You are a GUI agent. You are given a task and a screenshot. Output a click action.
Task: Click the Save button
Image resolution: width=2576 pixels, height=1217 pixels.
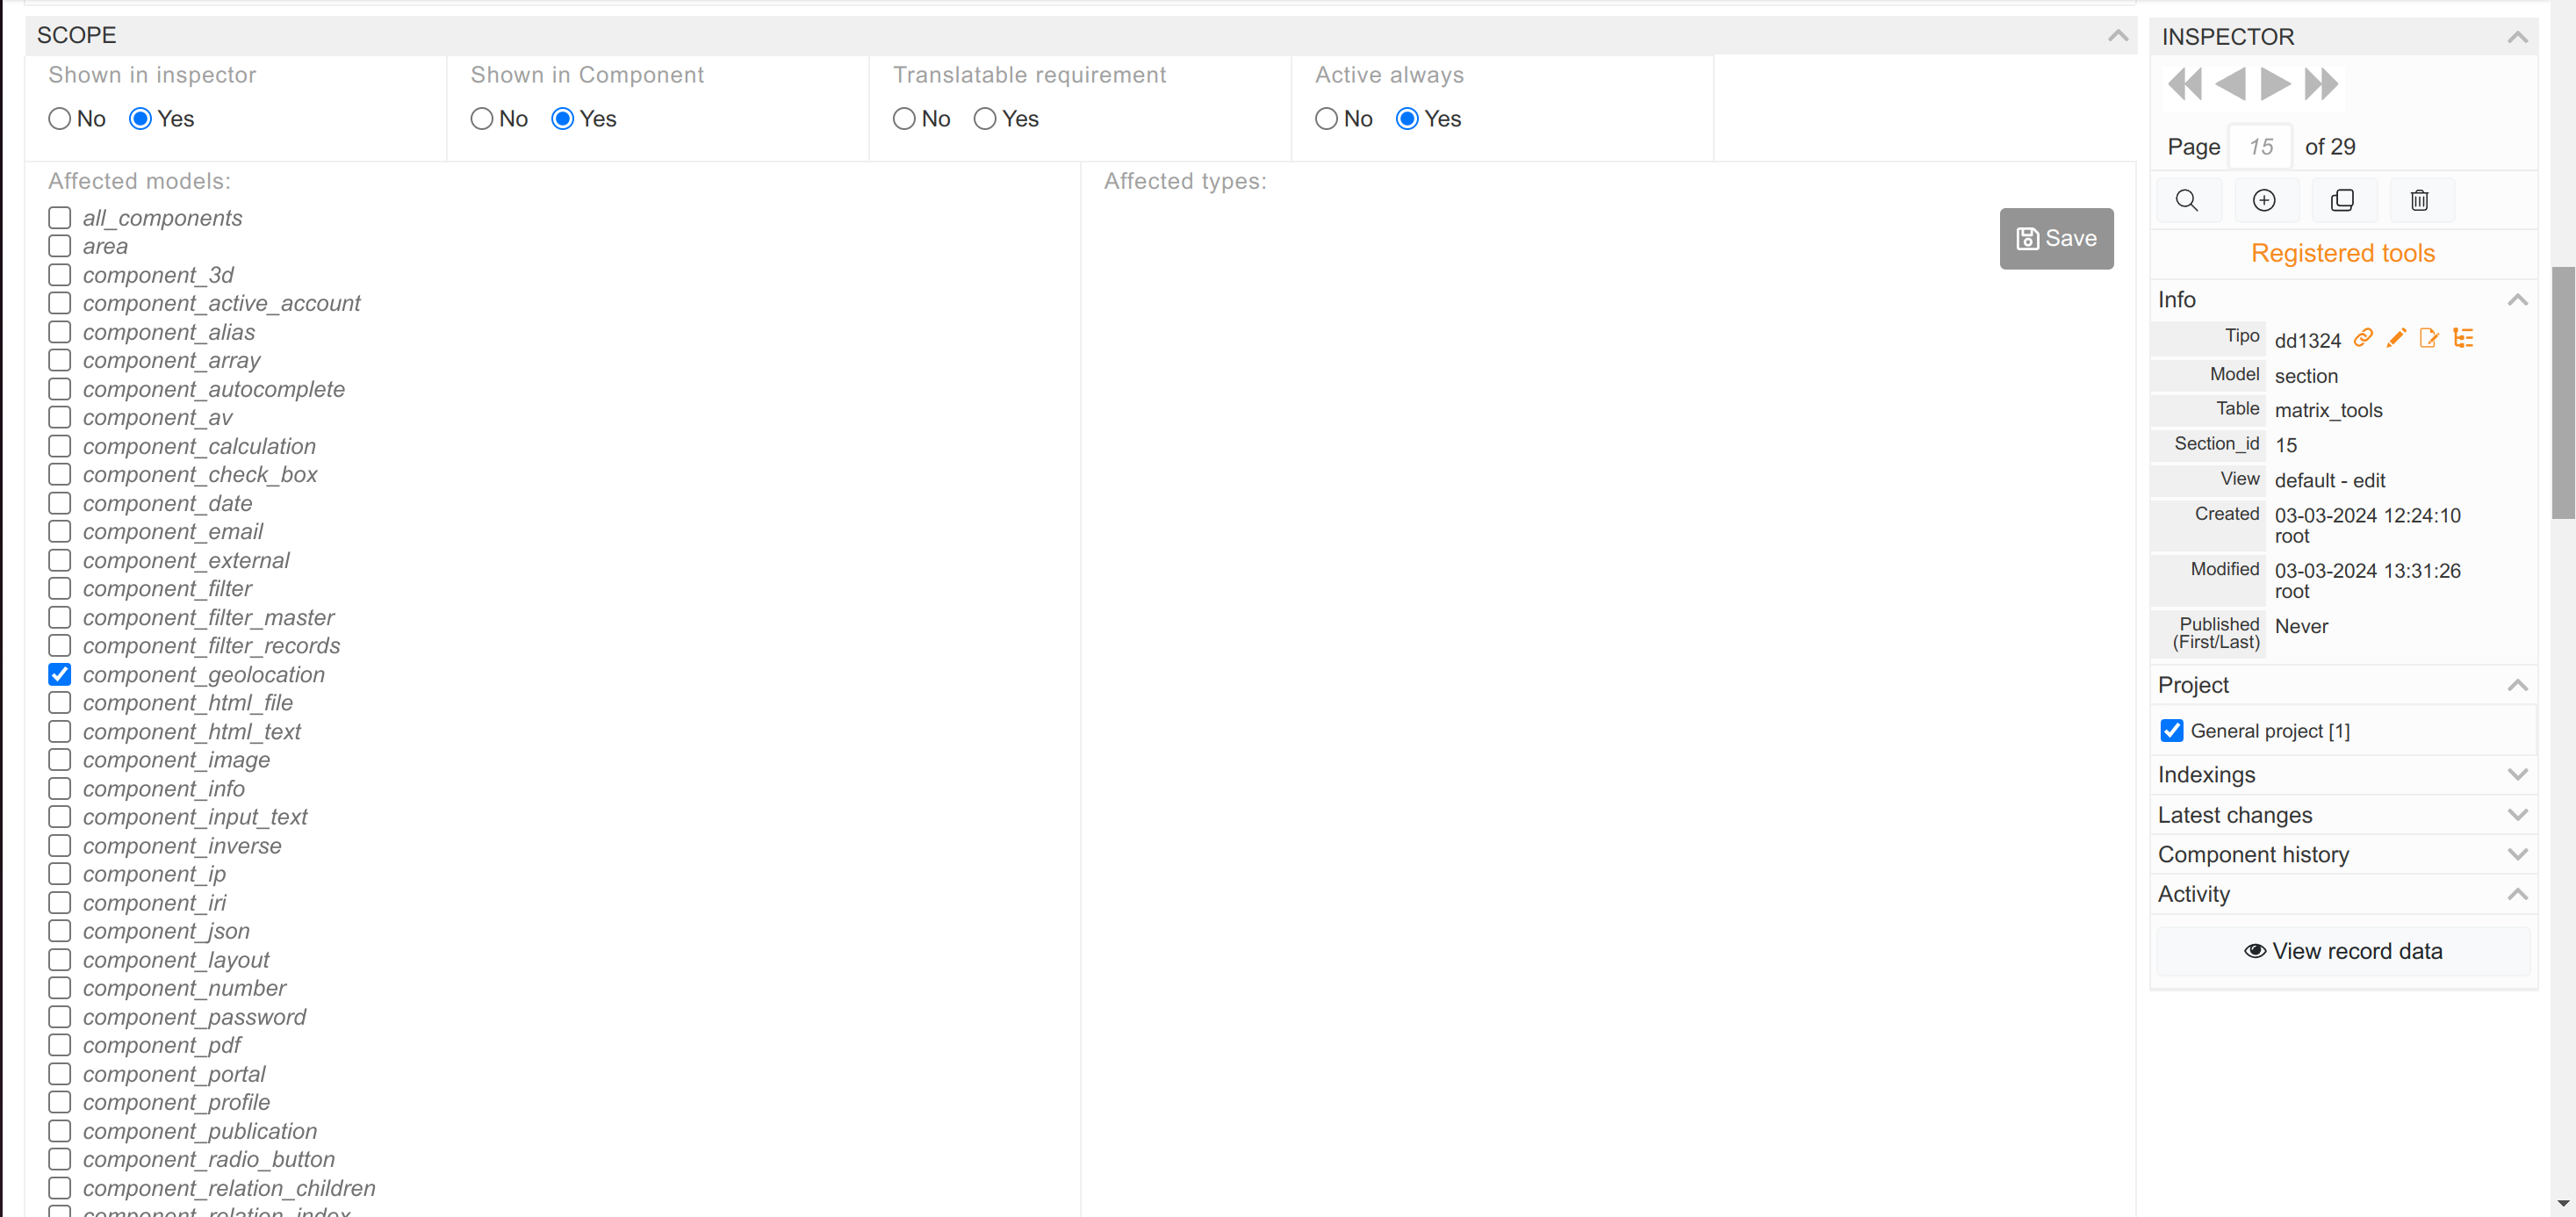click(2056, 238)
